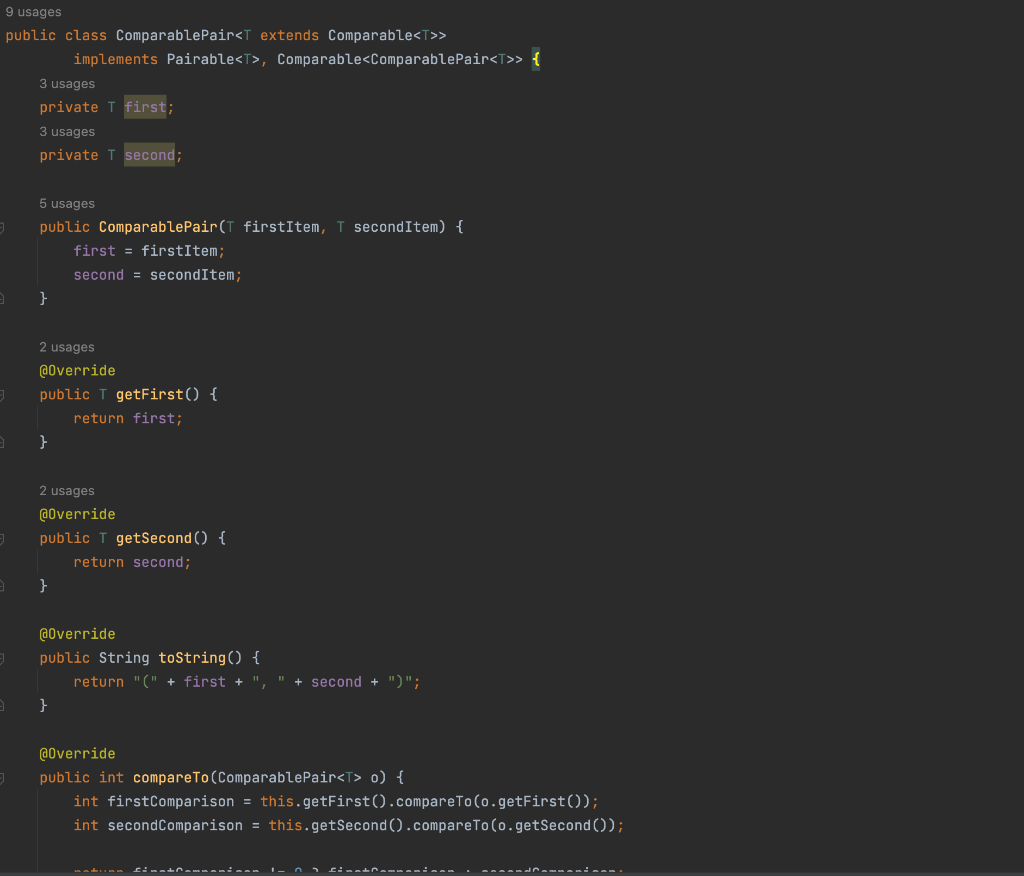
Task: Open '3 usages' hint above the first field
Action: [67, 84]
